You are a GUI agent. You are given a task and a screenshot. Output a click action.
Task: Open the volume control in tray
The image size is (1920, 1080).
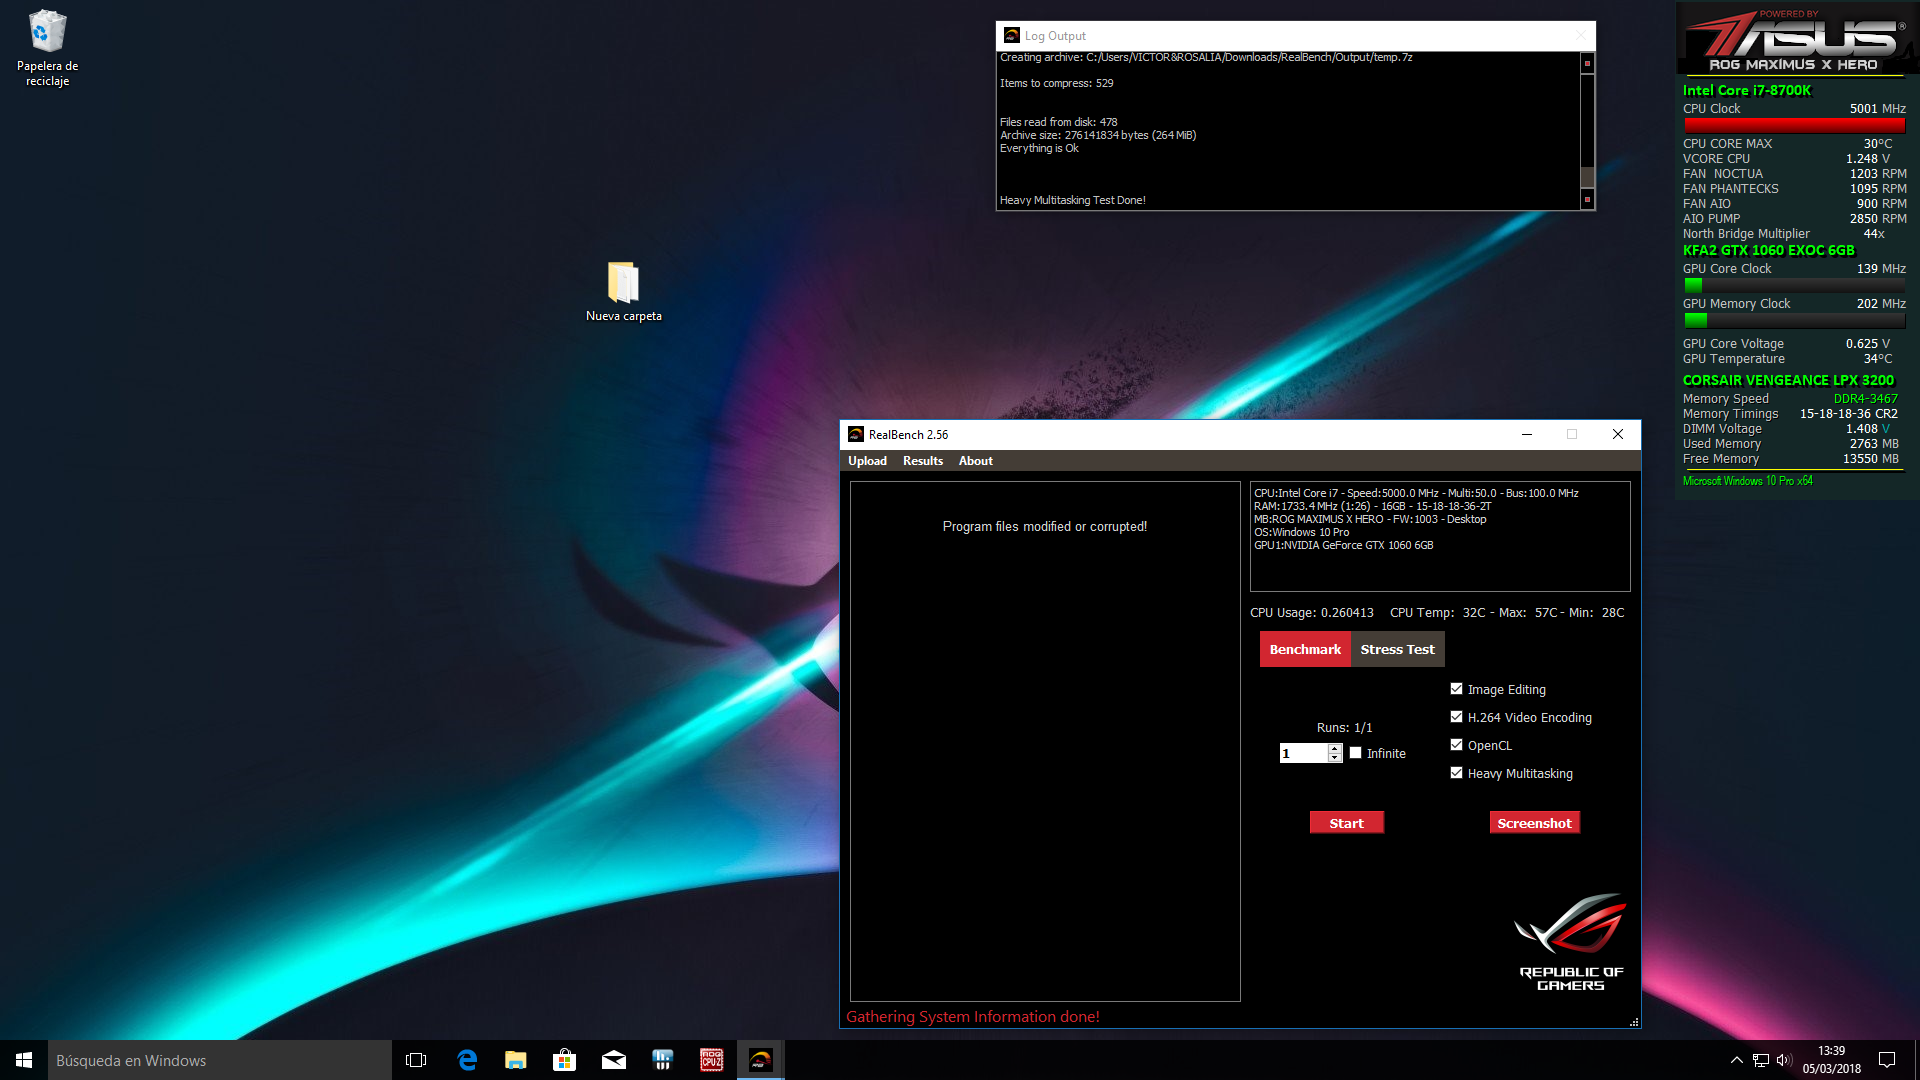click(1784, 1060)
